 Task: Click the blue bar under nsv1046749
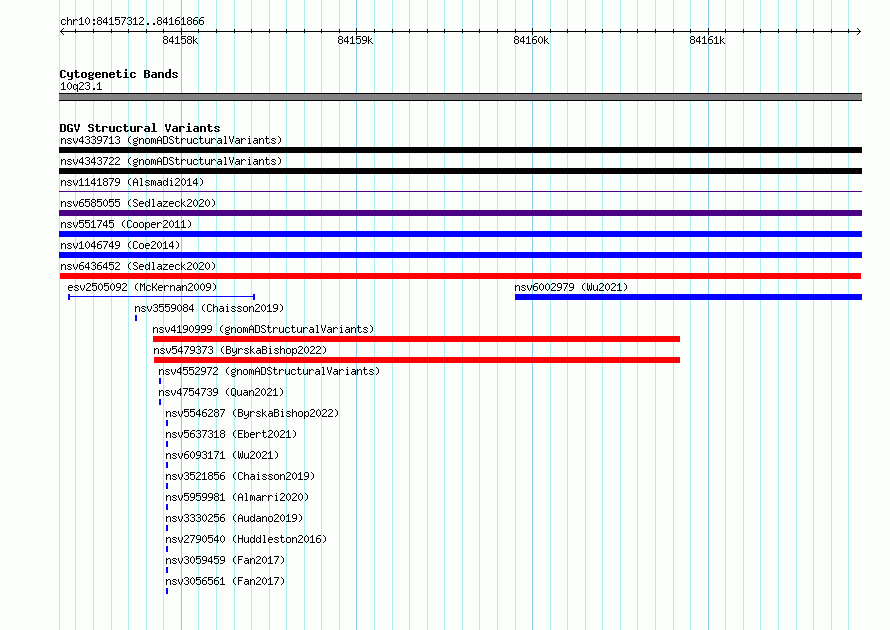(x=460, y=255)
